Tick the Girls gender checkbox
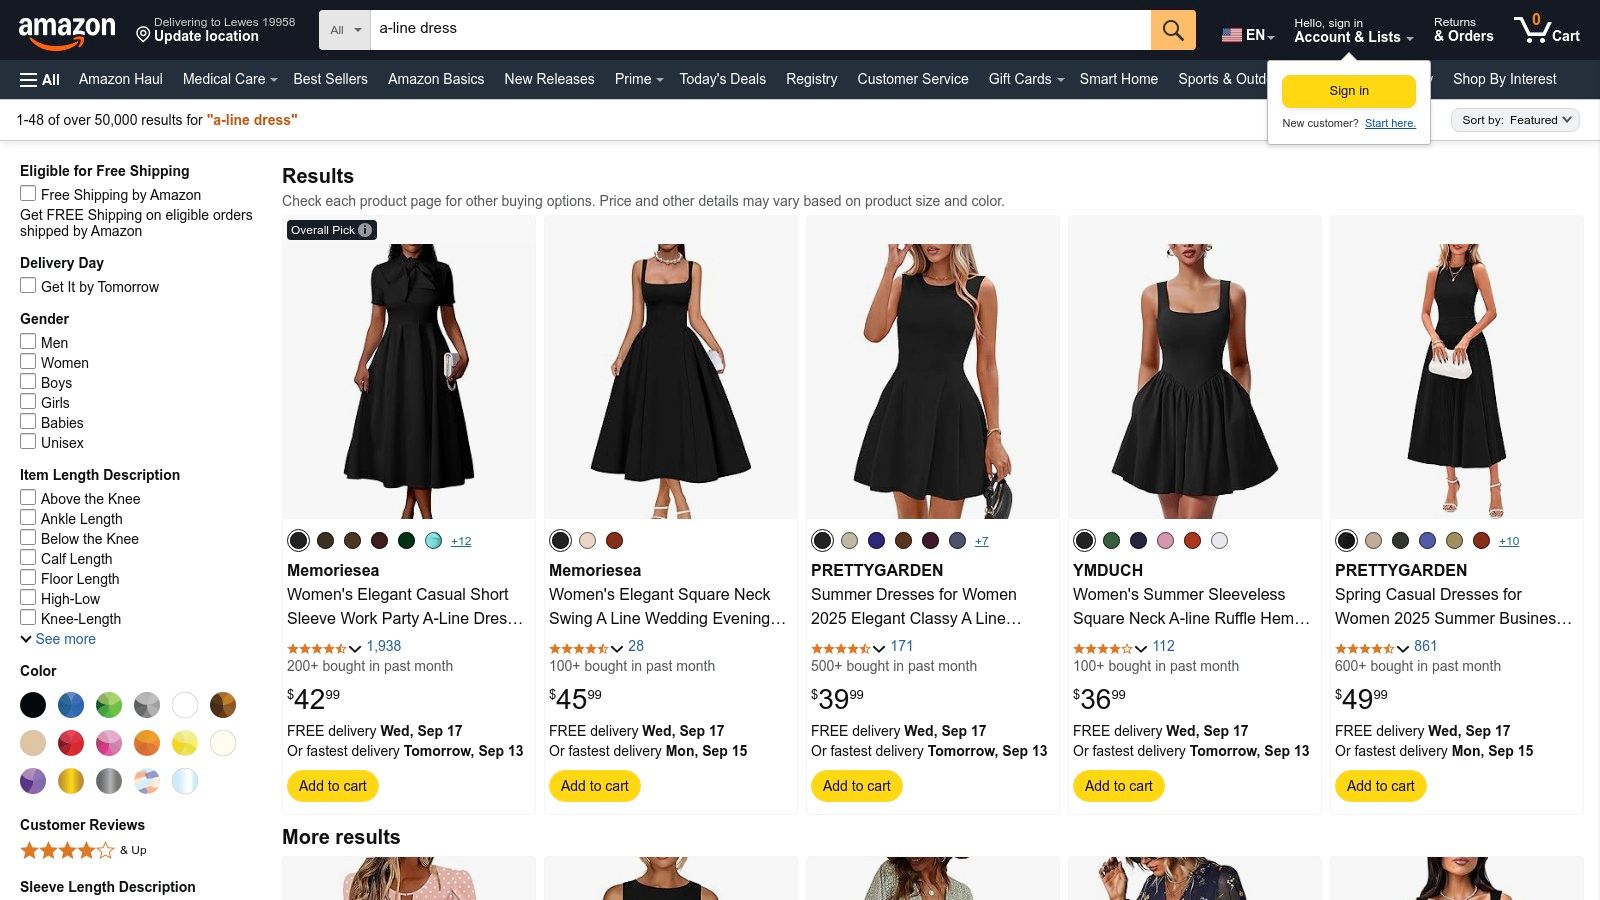Screen dimensions: 1600x900 pos(28,402)
